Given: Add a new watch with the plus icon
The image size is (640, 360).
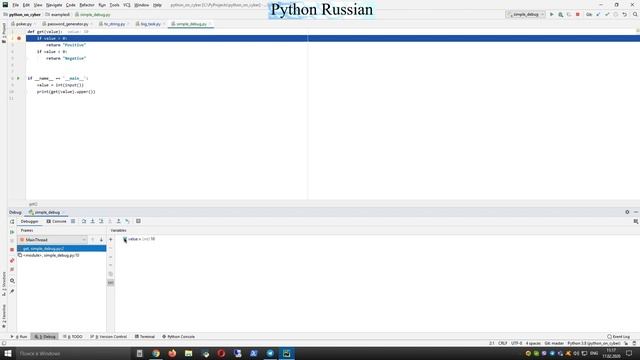Looking at the screenshot, I should tap(111, 240).
